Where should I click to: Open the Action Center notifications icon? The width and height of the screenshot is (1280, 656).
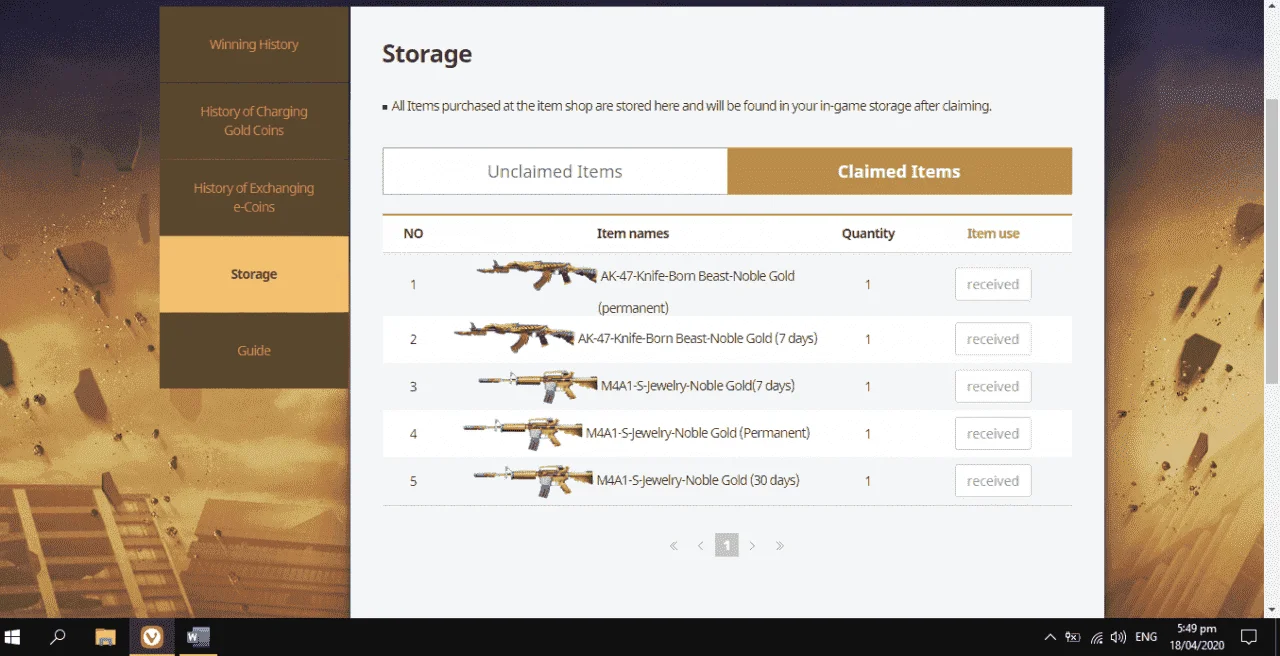(x=1249, y=637)
